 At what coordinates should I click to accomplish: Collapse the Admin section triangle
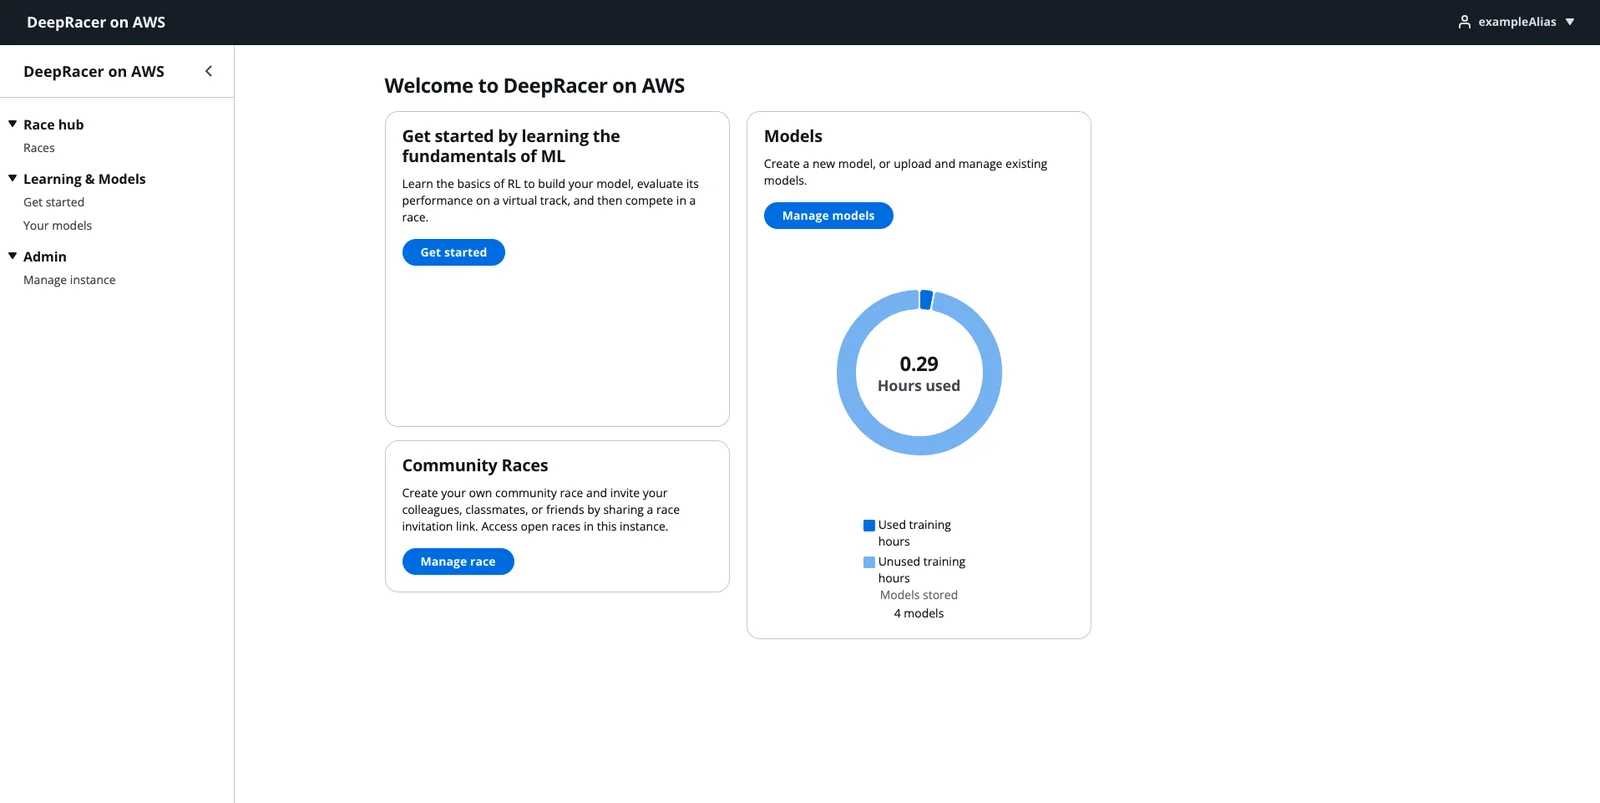pos(13,256)
